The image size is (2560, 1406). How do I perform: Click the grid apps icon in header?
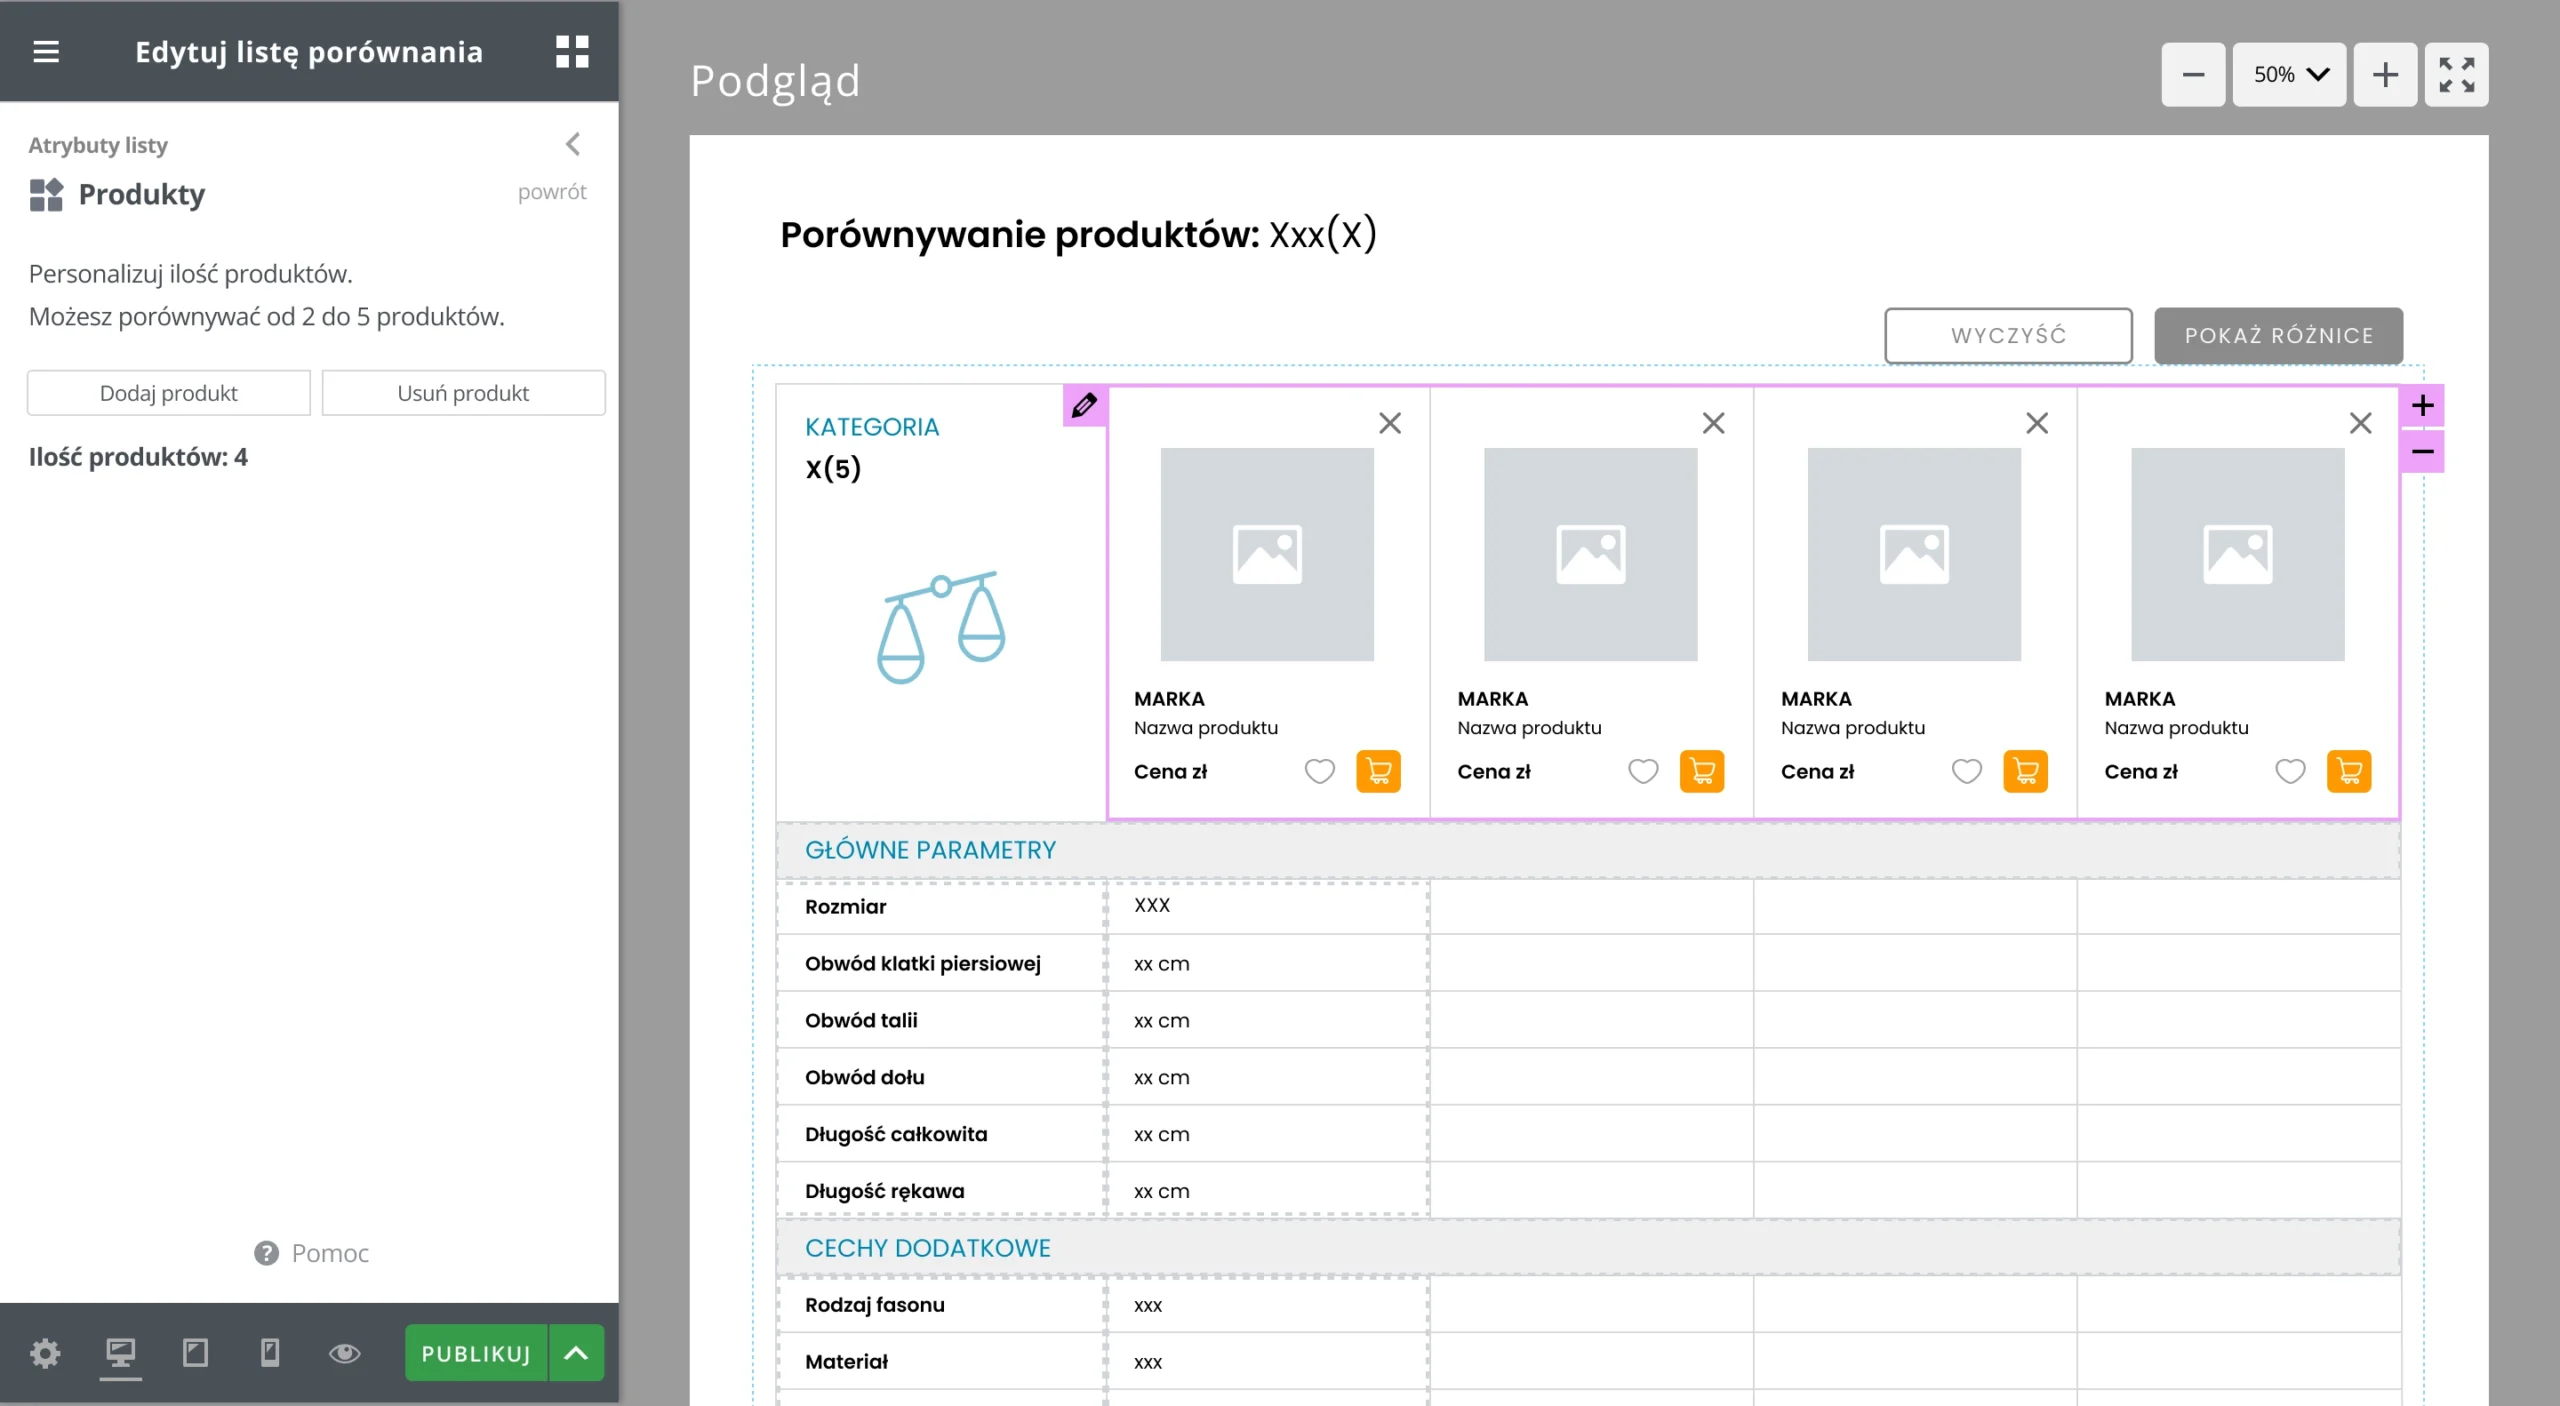572,51
